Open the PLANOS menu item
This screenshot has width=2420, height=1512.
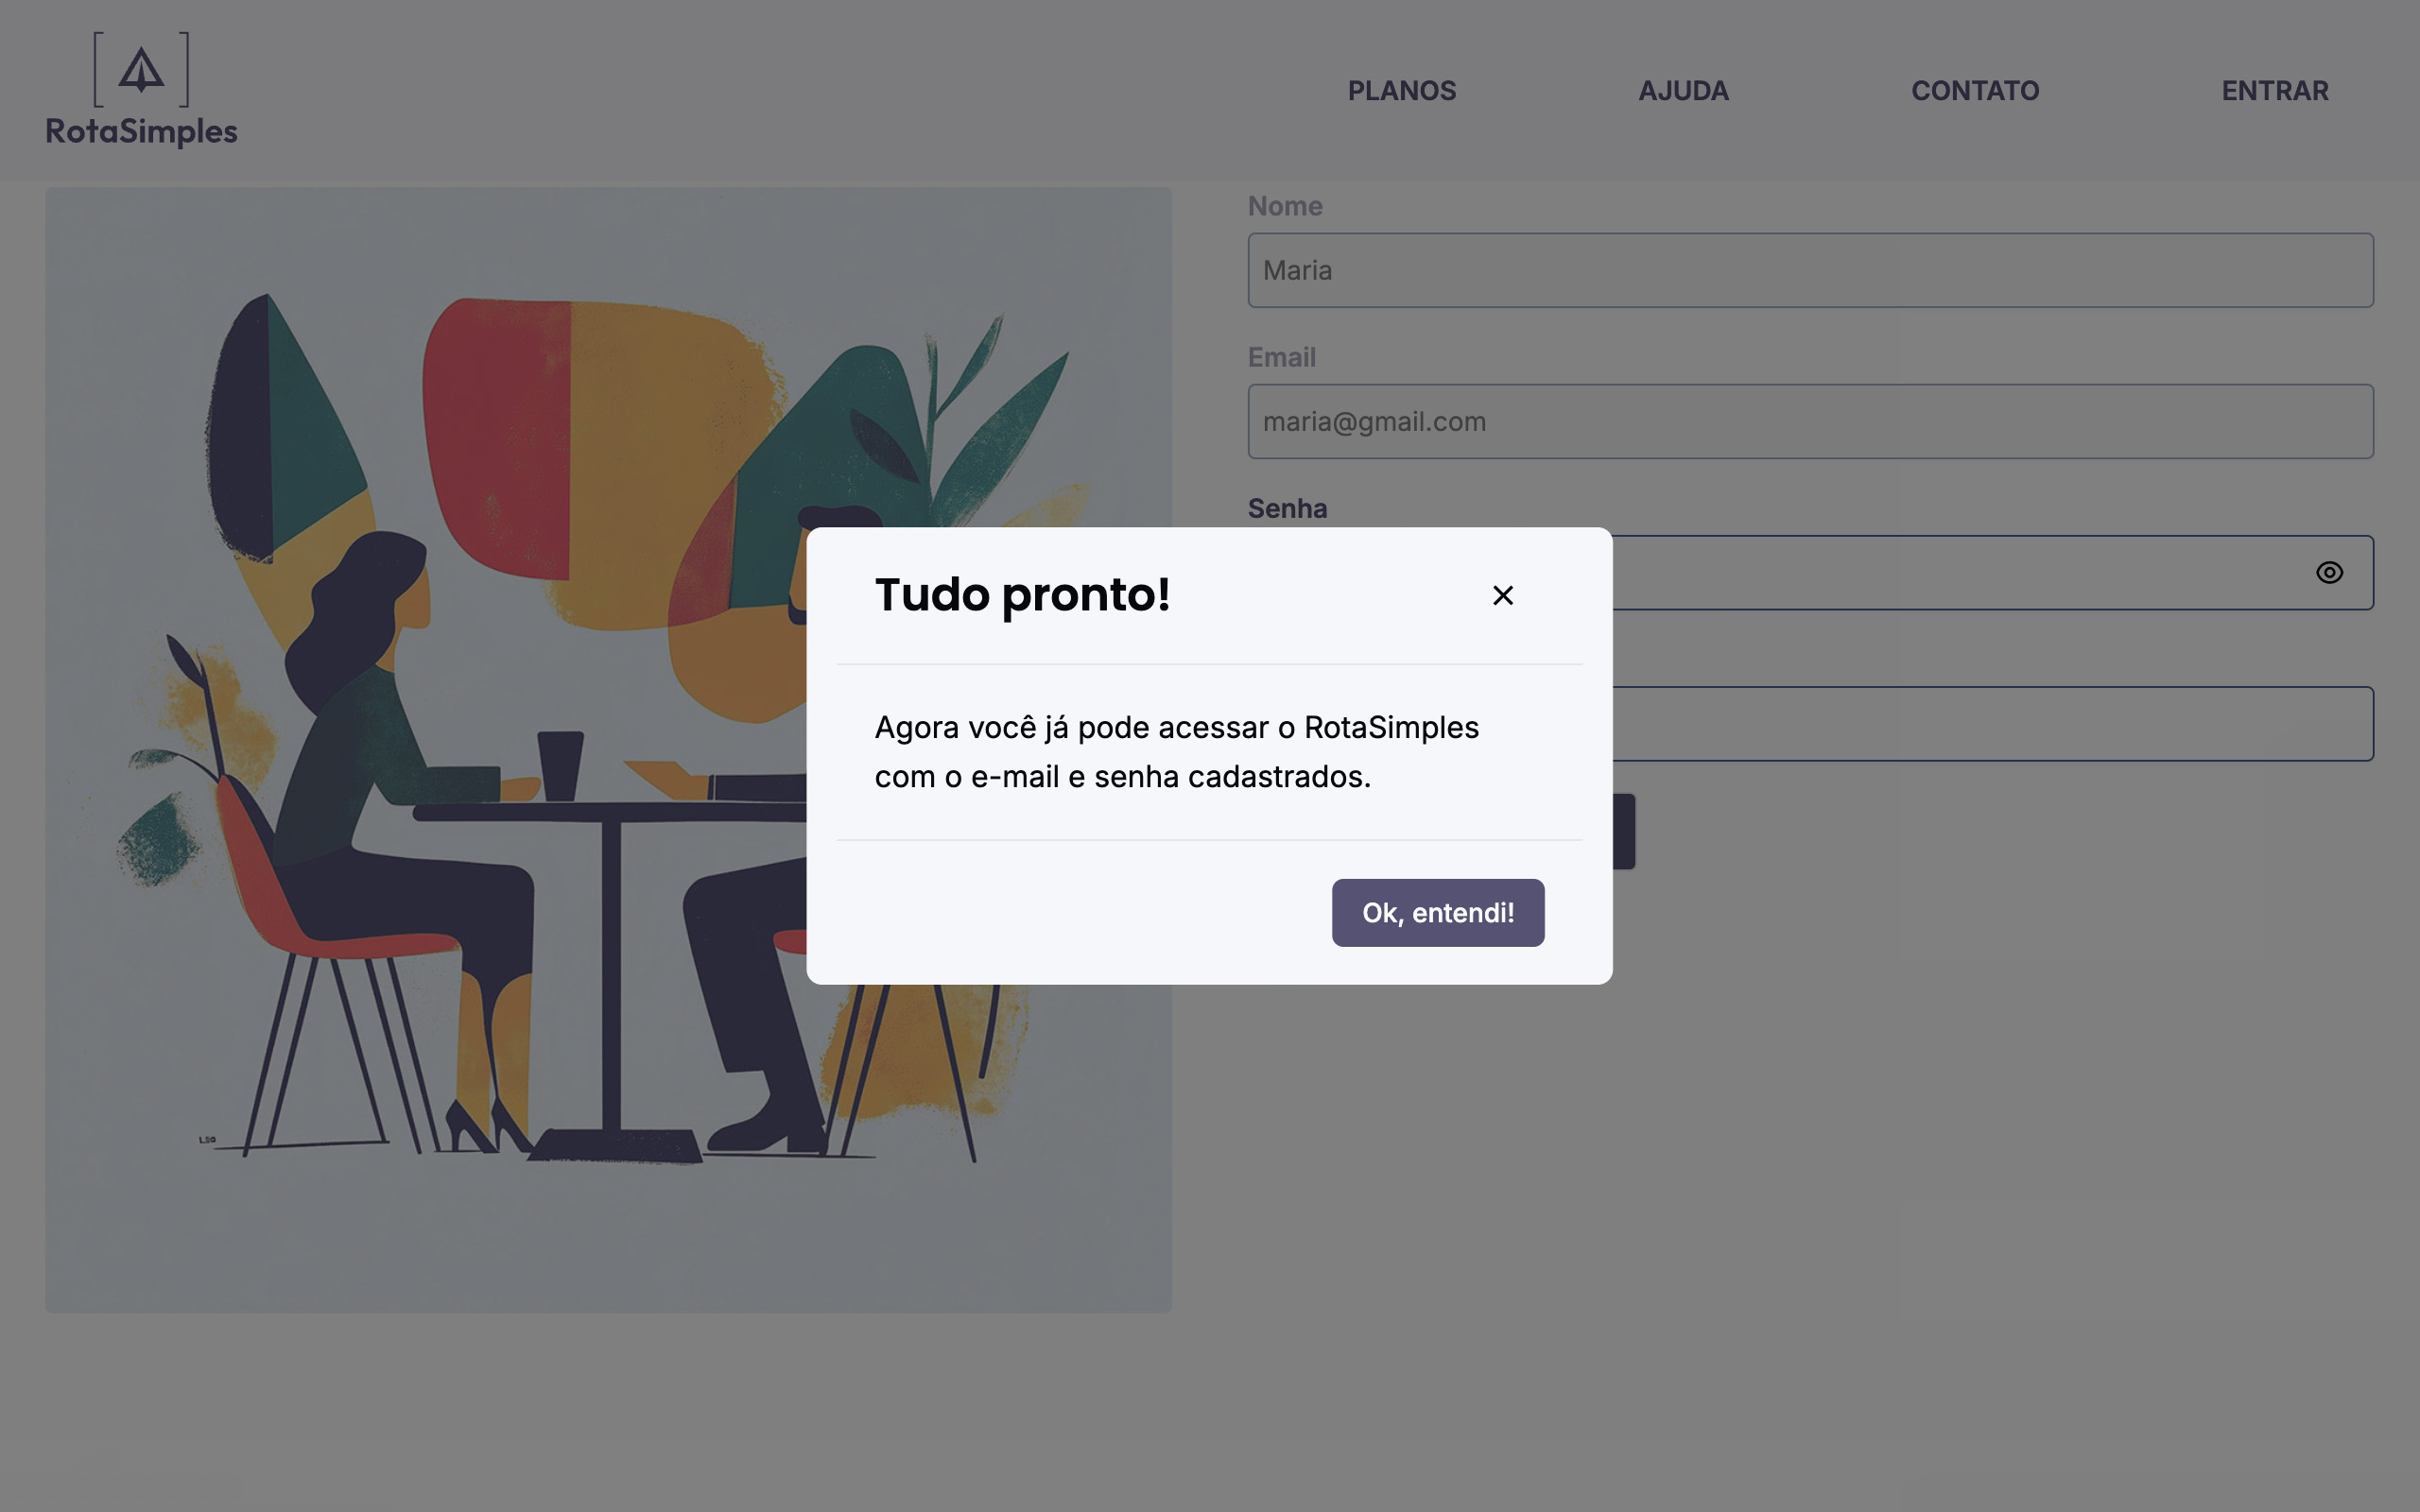coord(1401,91)
